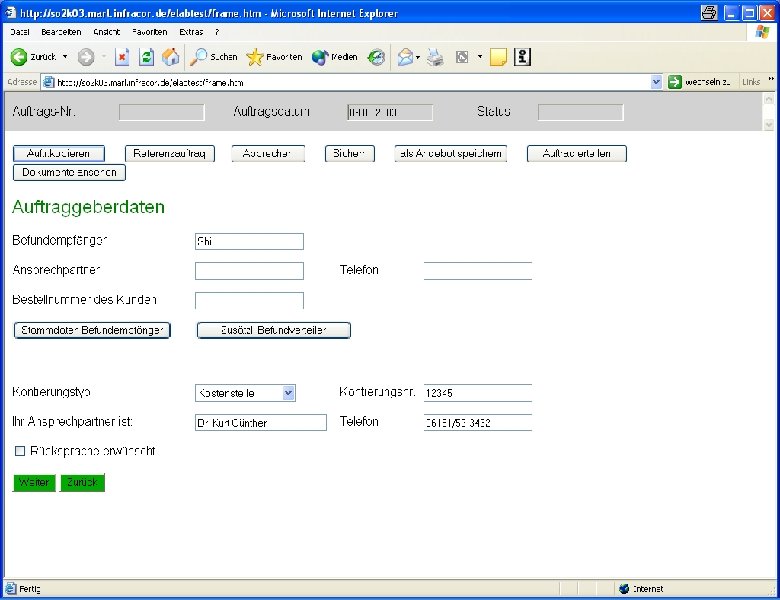
Task: Click the Internet zone globe icon
Action: click(624, 589)
